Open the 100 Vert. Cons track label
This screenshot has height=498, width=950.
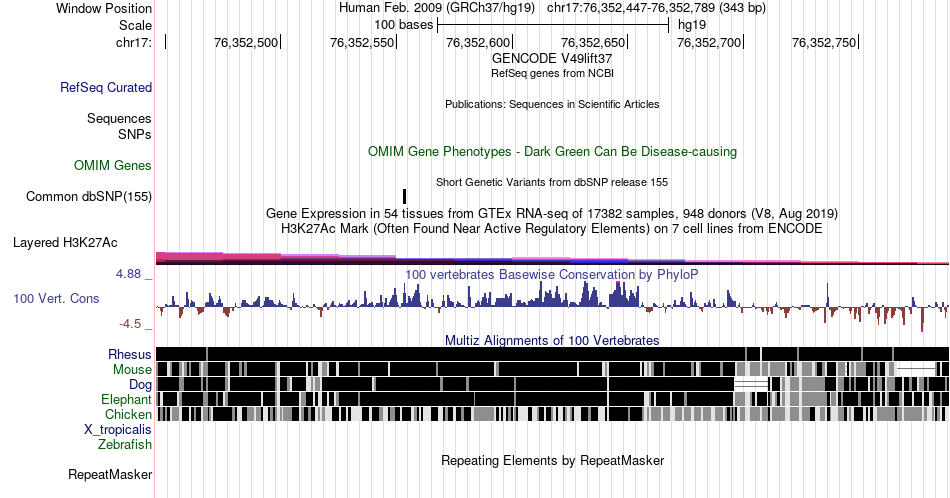56,298
